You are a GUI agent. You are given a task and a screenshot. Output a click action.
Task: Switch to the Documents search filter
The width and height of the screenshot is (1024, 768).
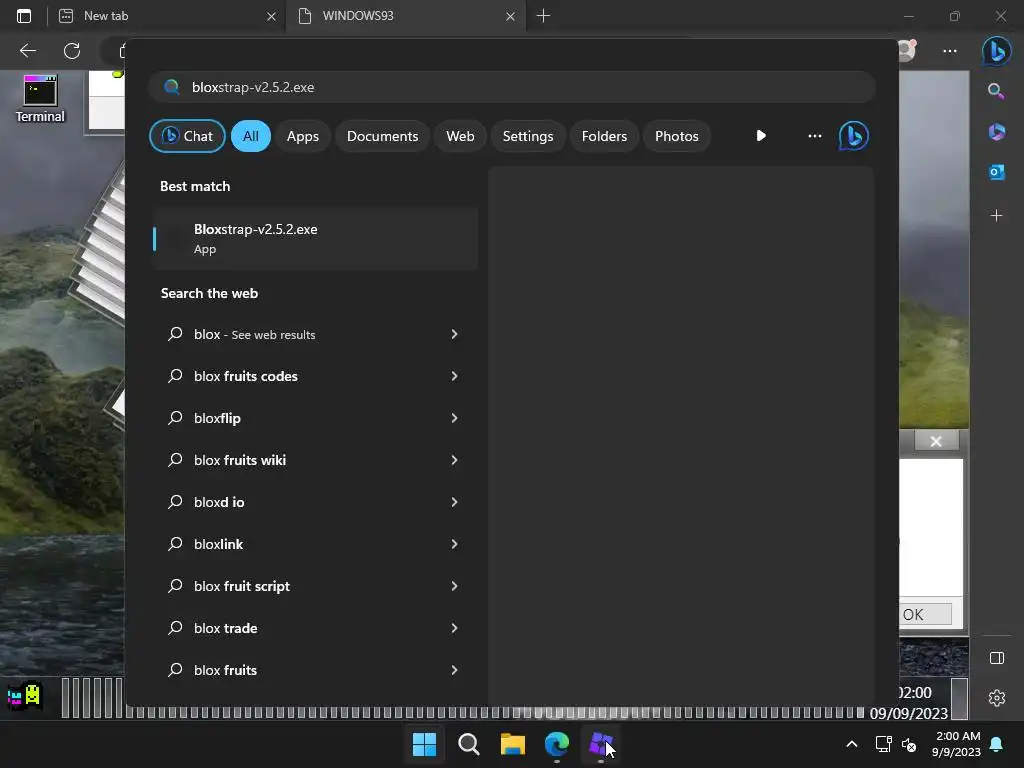(382, 136)
